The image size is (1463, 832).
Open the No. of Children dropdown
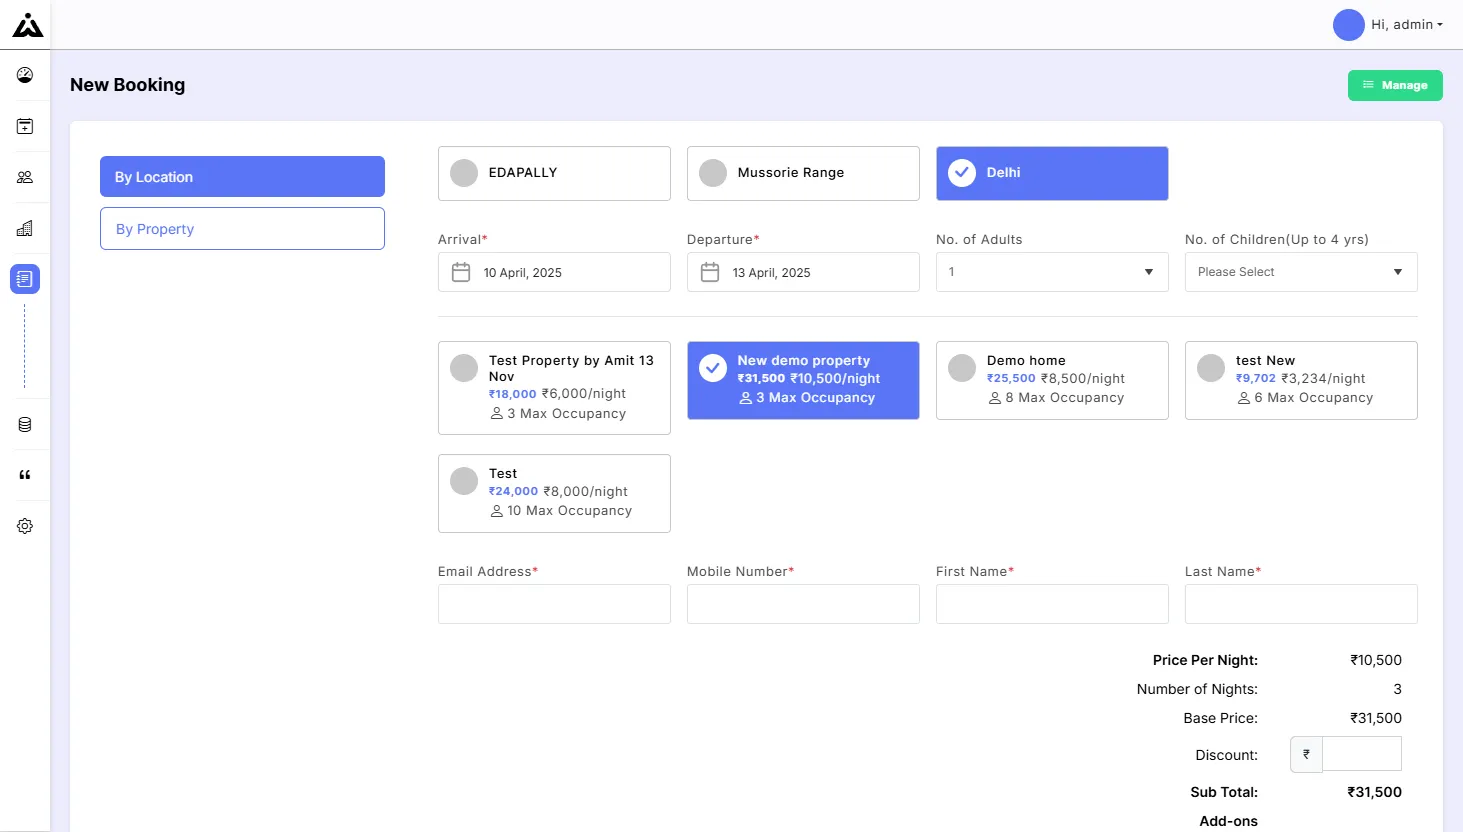click(x=1300, y=272)
